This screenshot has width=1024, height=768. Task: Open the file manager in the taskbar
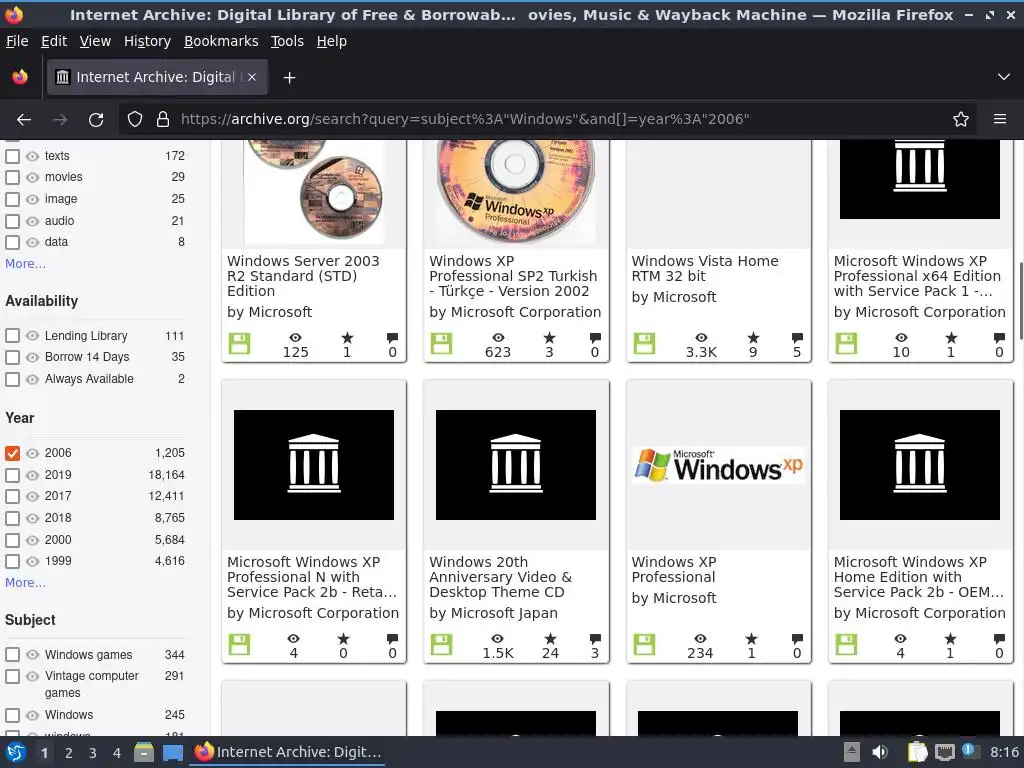(x=144, y=752)
